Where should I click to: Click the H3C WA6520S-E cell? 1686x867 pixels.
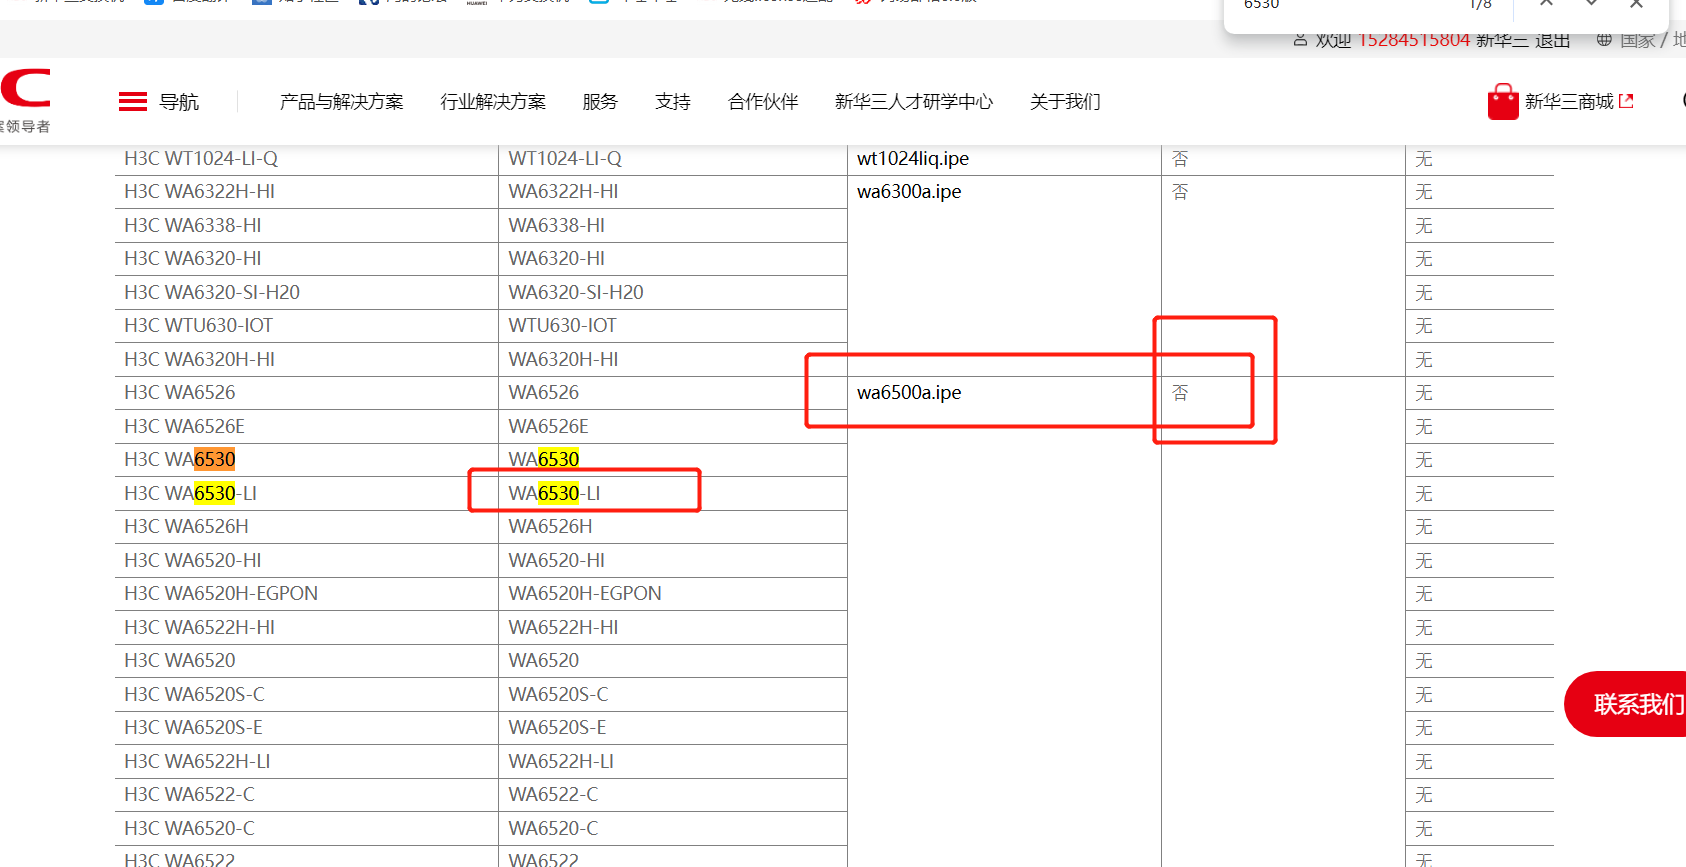[193, 728]
